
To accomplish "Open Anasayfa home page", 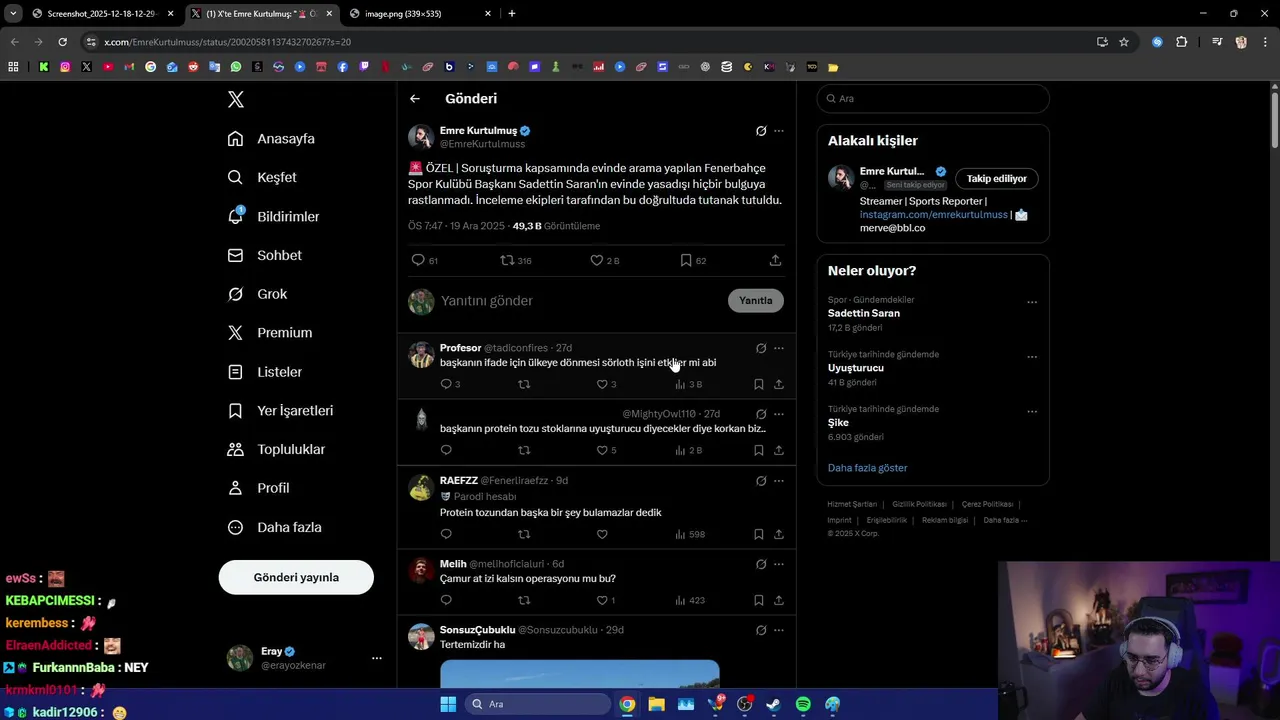I will coord(272,139).
